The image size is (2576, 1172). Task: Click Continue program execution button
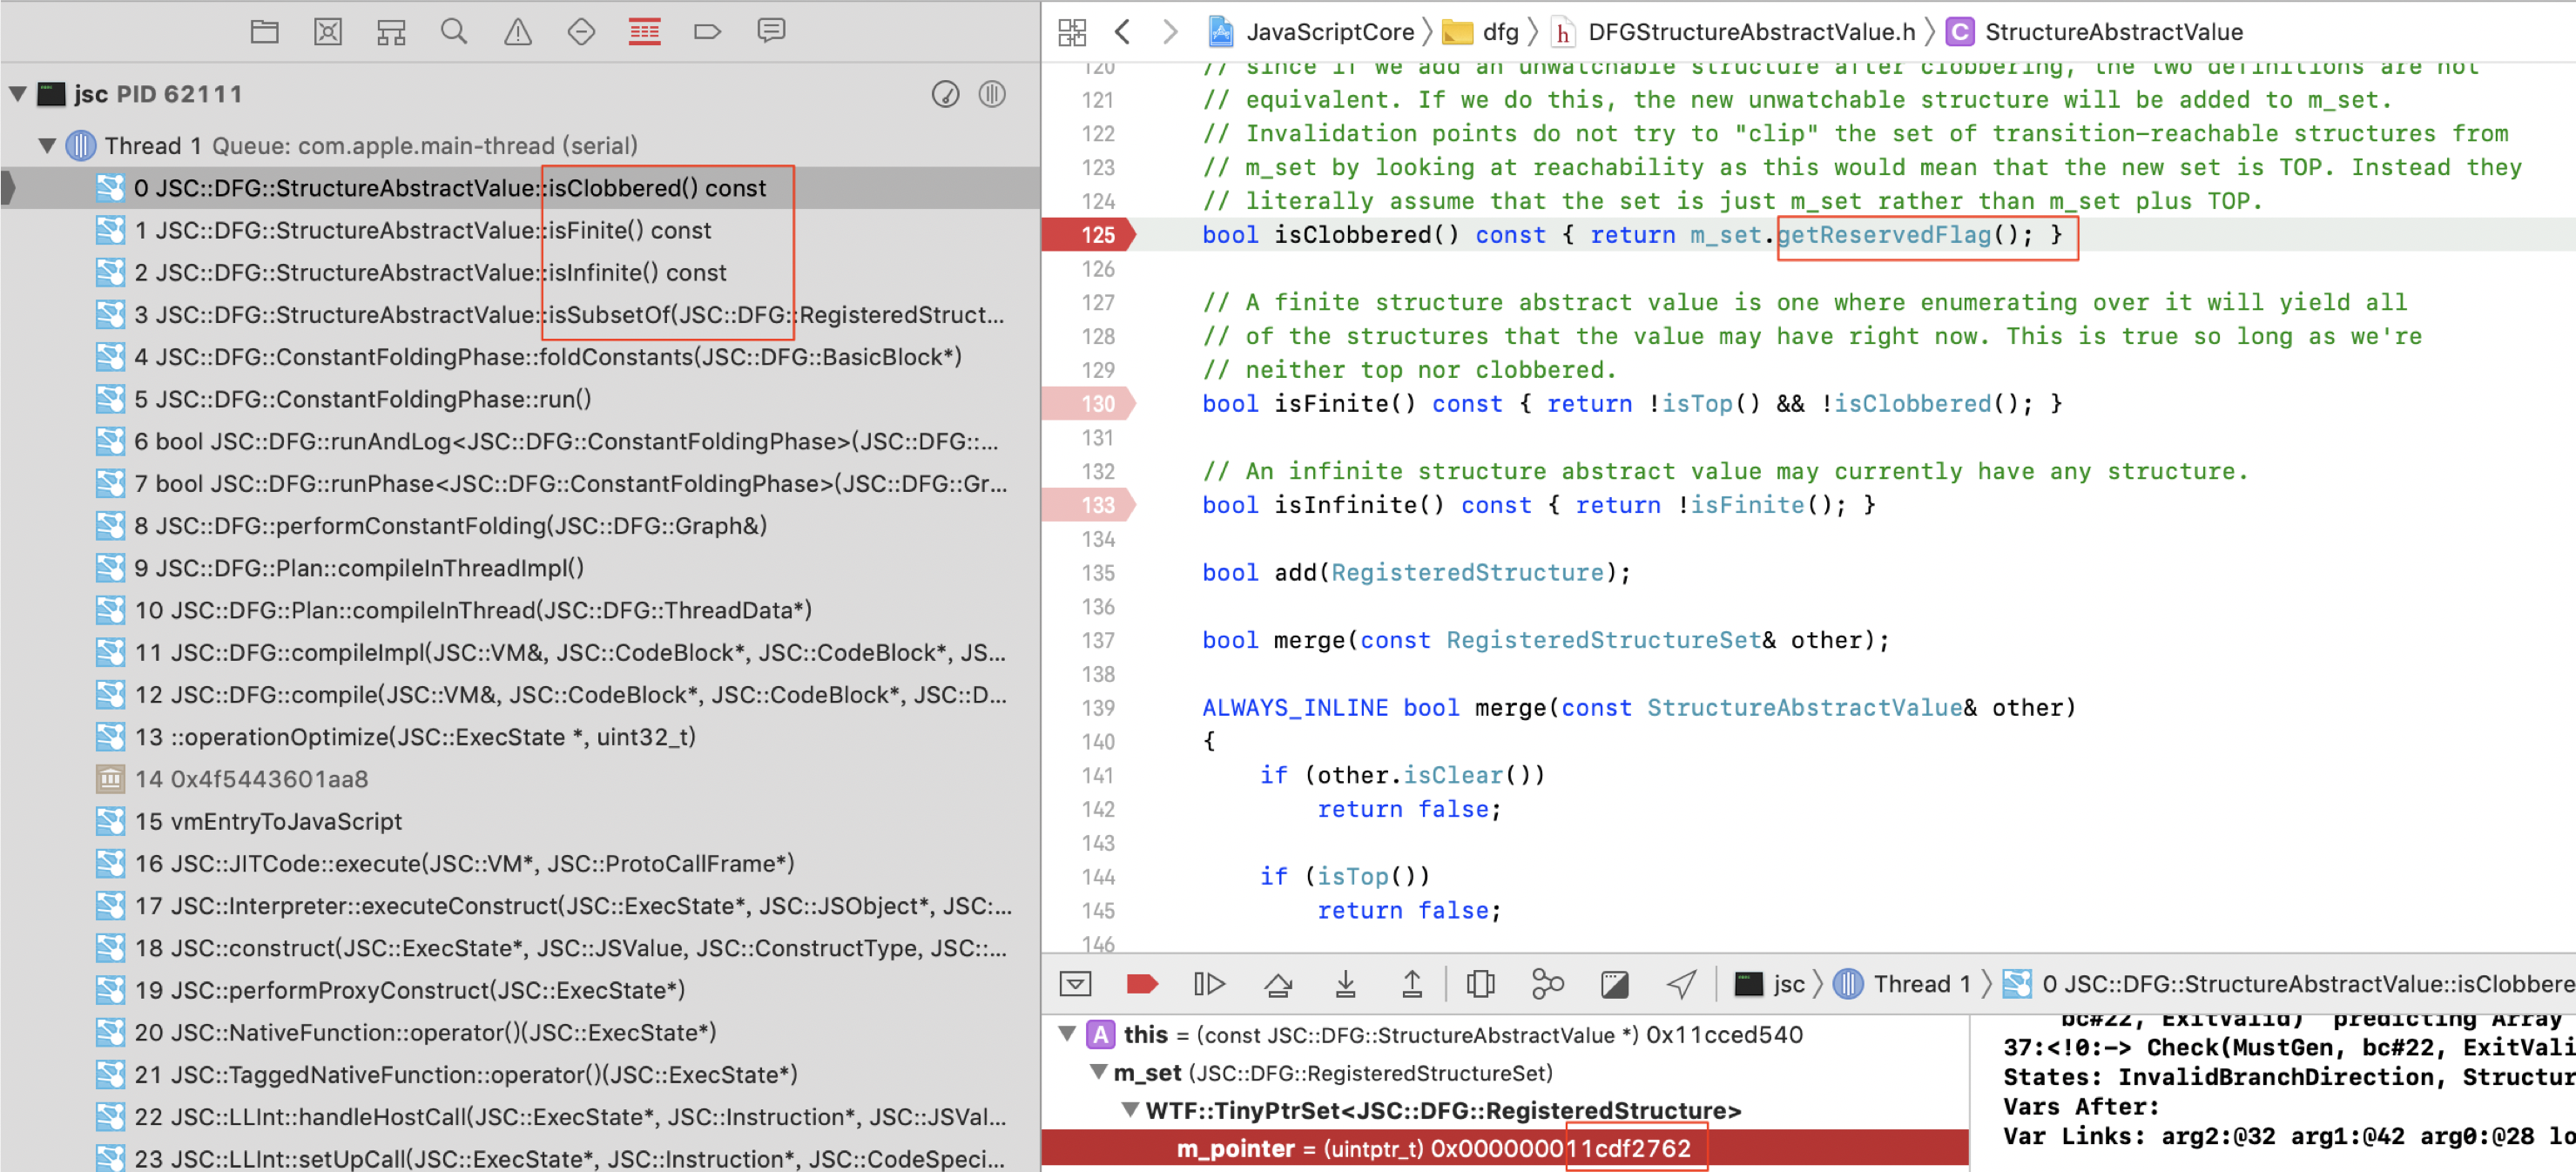pos(1208,984)
